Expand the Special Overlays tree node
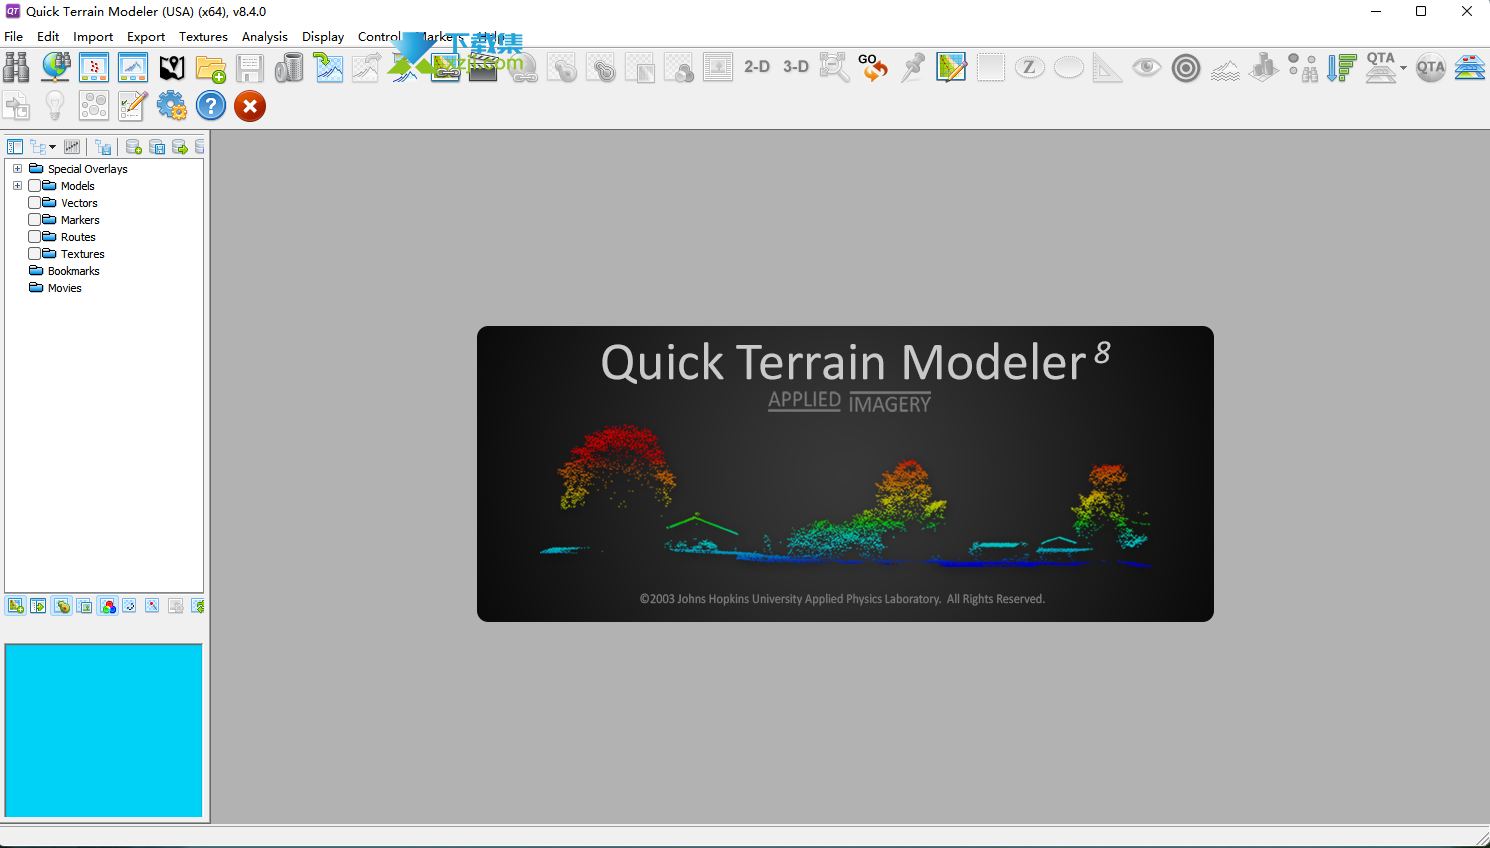1490x848 pixels. coord(17,169)
